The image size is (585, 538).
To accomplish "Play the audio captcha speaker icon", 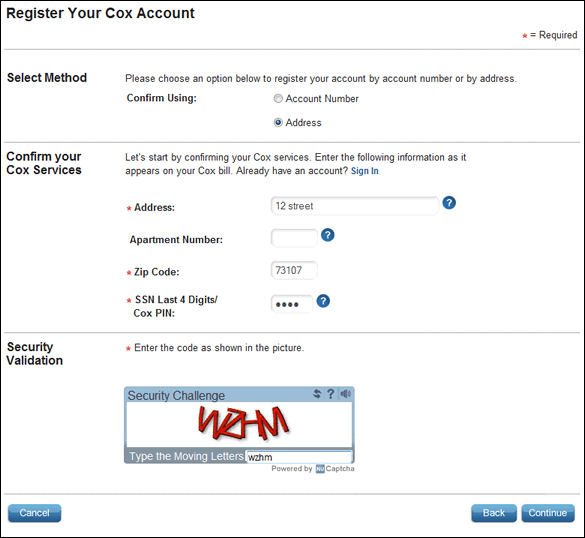I will pyautogui.click(x=345, y=394).
